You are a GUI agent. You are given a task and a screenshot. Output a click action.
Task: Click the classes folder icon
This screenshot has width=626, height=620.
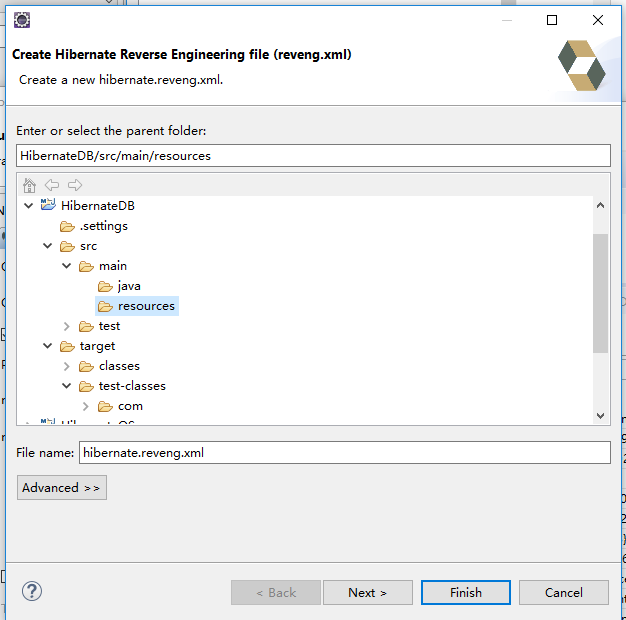pyautogui.click(x=86, y=366)
